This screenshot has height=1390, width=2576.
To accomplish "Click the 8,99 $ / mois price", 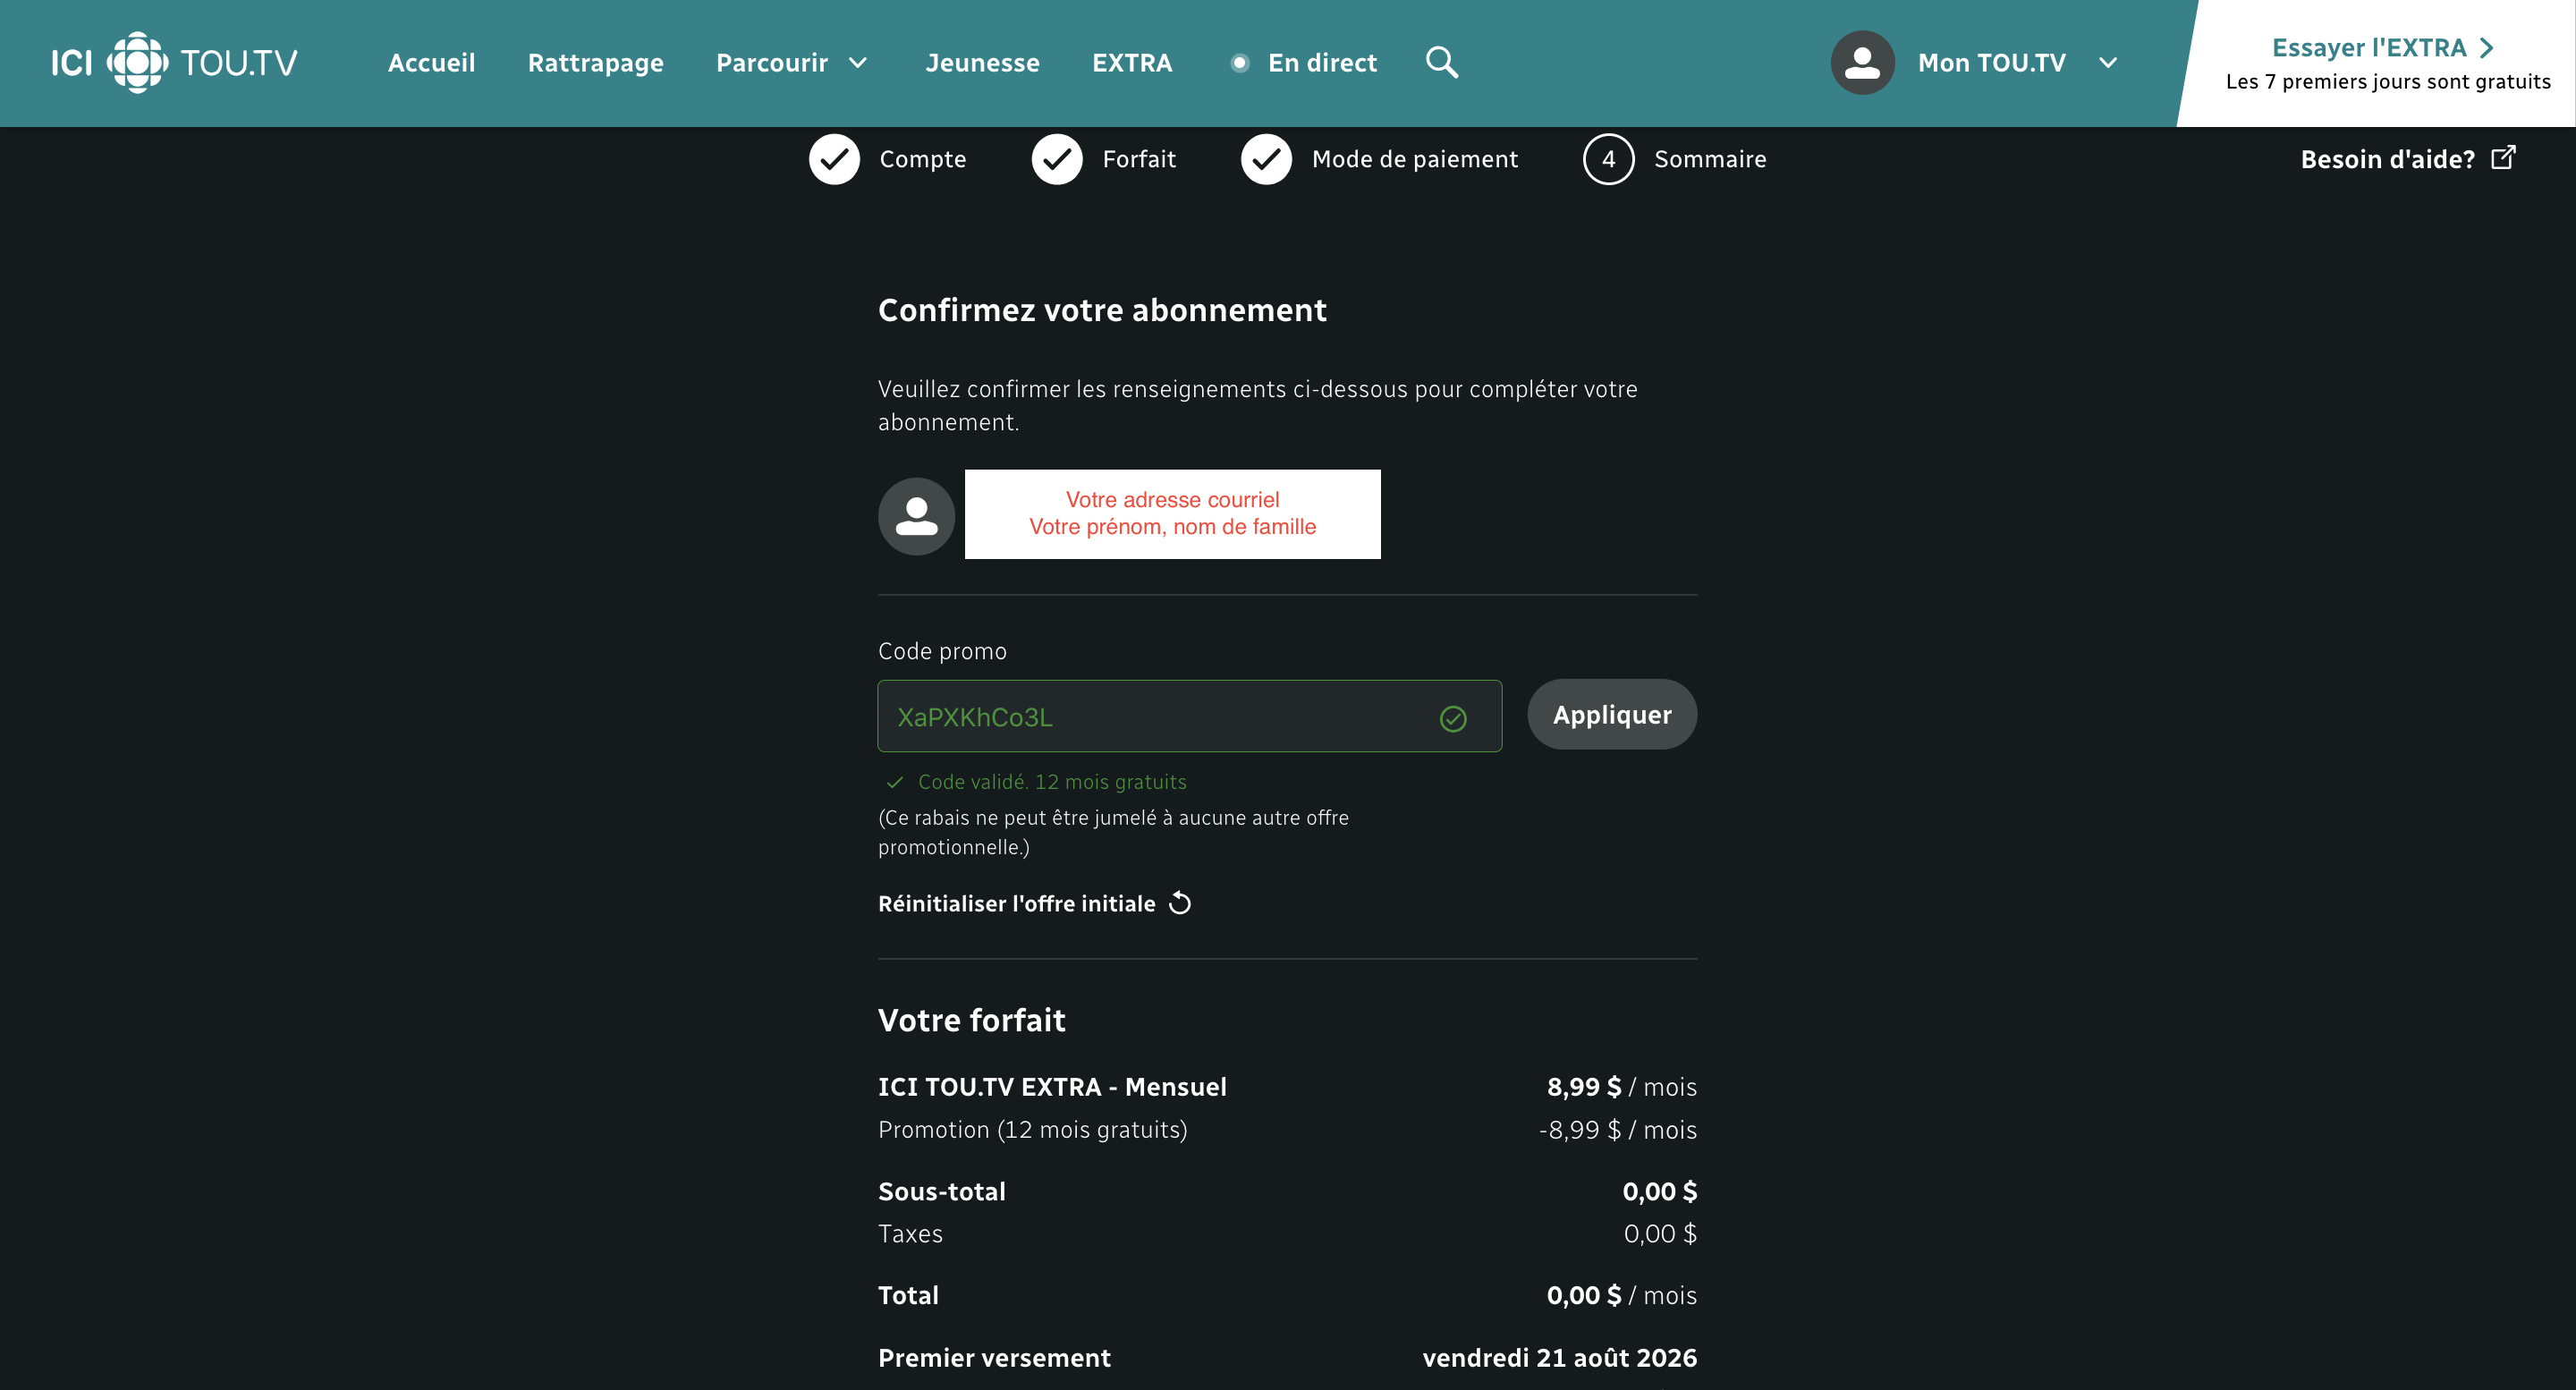I will tap(1621, 1087).
